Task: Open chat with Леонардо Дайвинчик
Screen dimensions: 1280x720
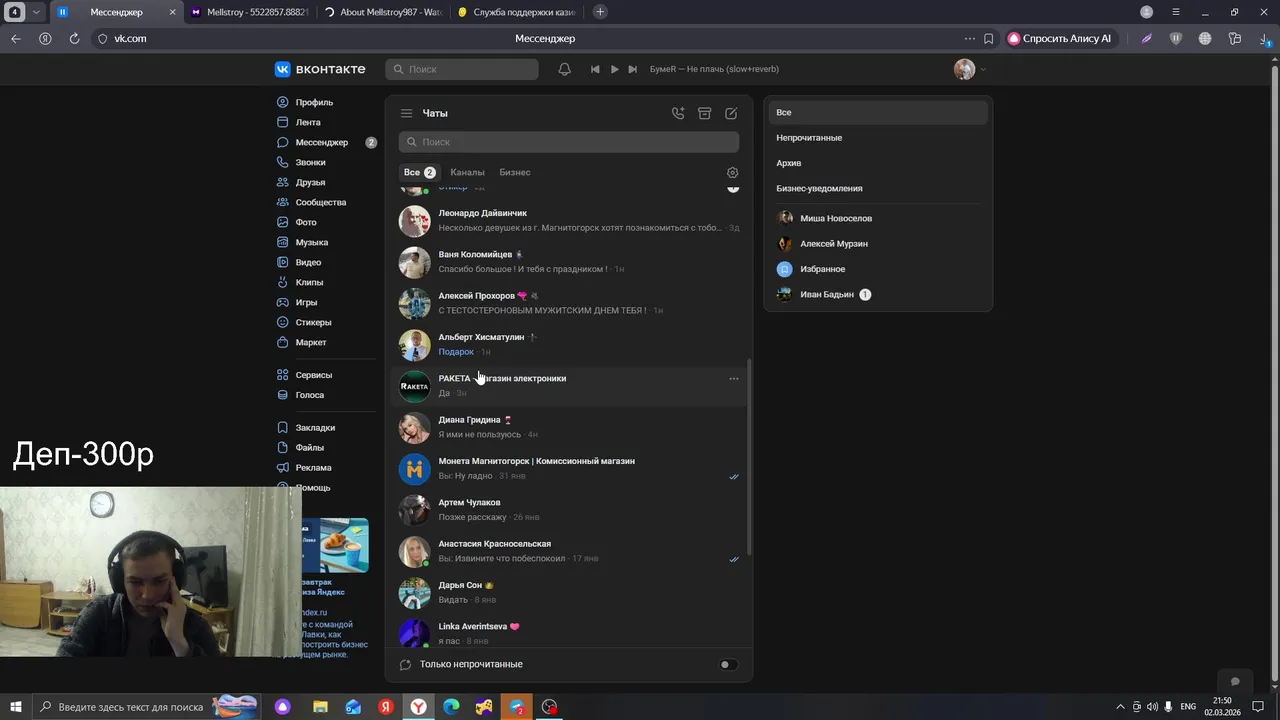Action: 569,220
